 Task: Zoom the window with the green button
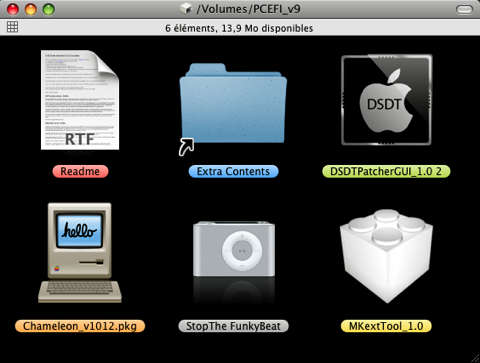49,9
